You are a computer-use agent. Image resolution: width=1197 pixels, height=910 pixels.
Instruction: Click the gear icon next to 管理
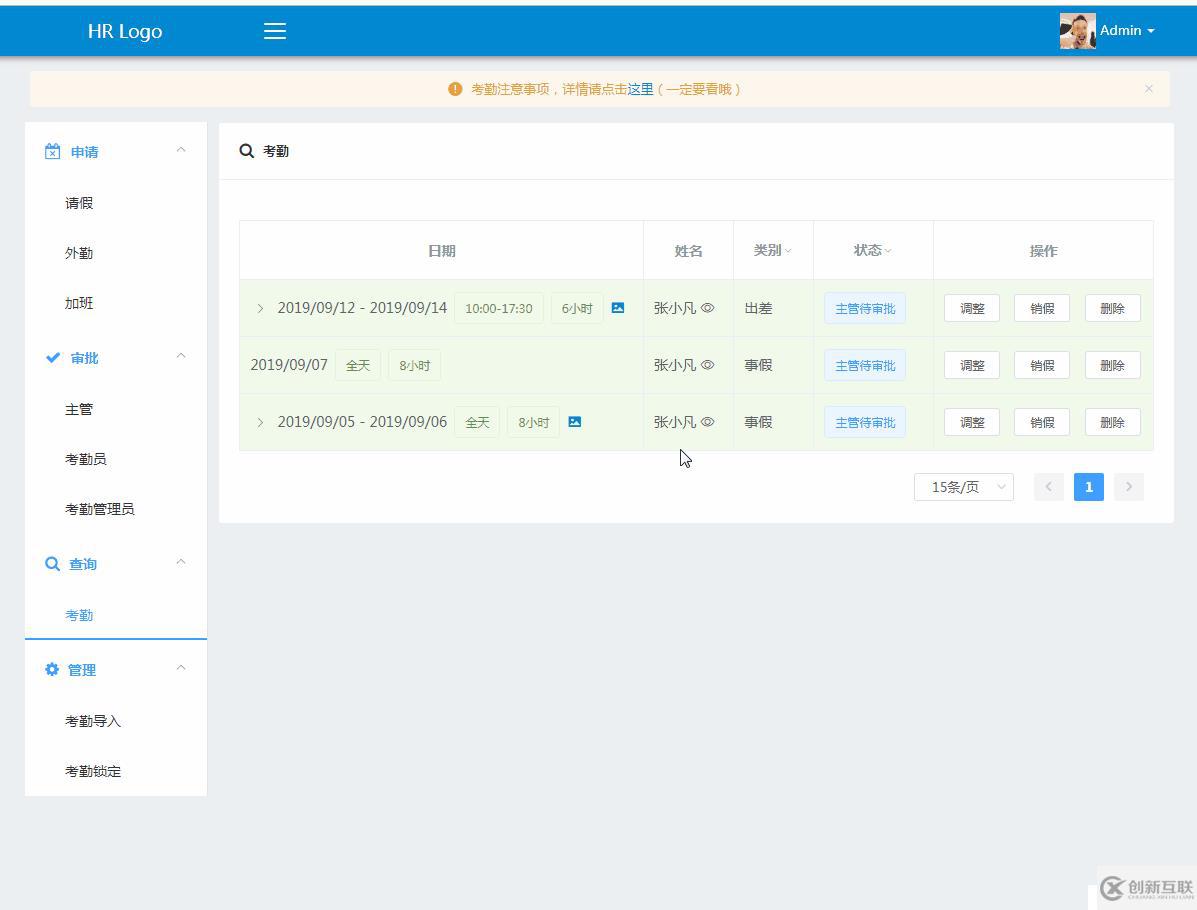click(52, 670)
